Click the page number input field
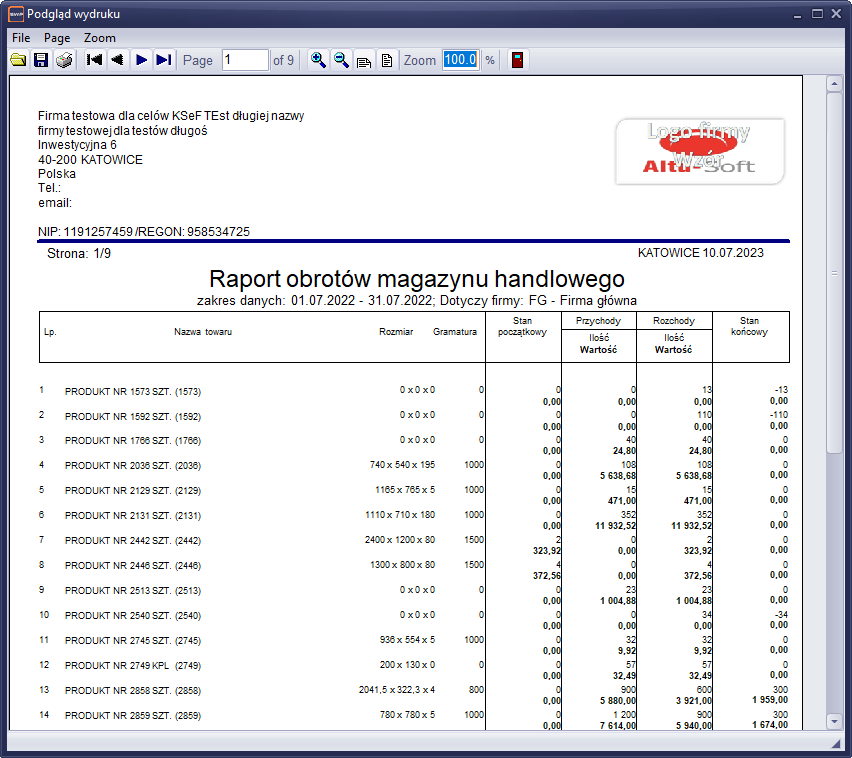The height and width of the screenshot is (758, 852). [x=245, y=60]
